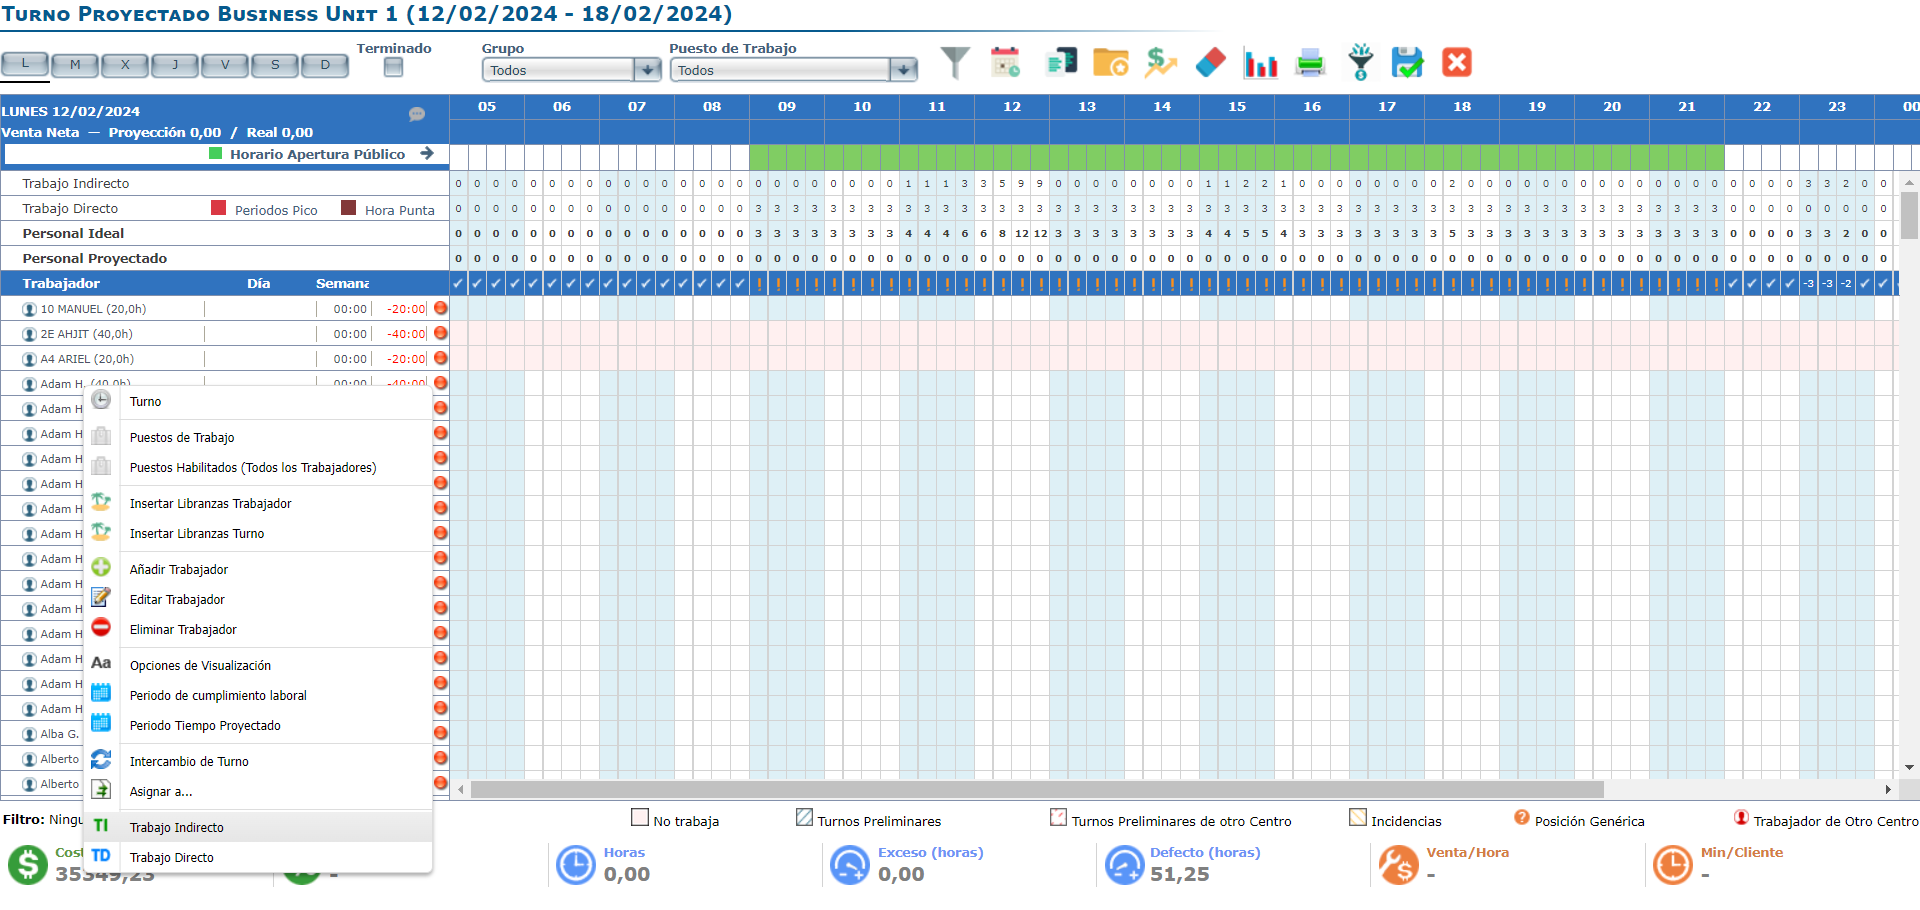Expand the Puesto de Trabajo dropdown
Viewport: 1920px width, 910px height.
click(904, 70)
